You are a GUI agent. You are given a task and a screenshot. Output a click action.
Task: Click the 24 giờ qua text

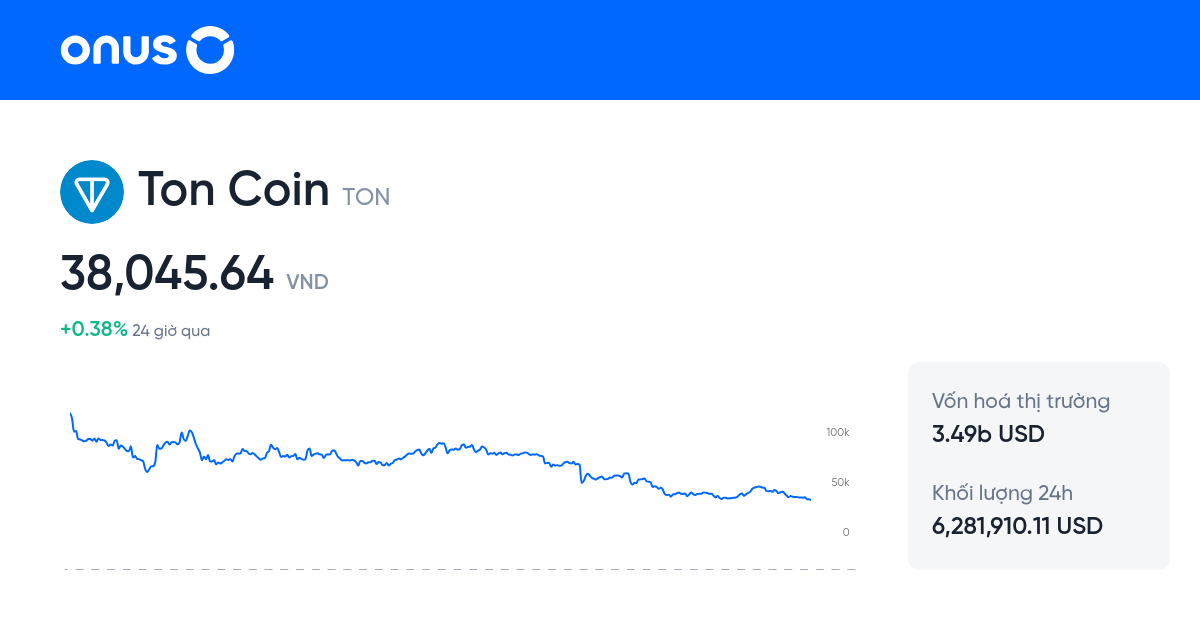[x=170, y=329]
